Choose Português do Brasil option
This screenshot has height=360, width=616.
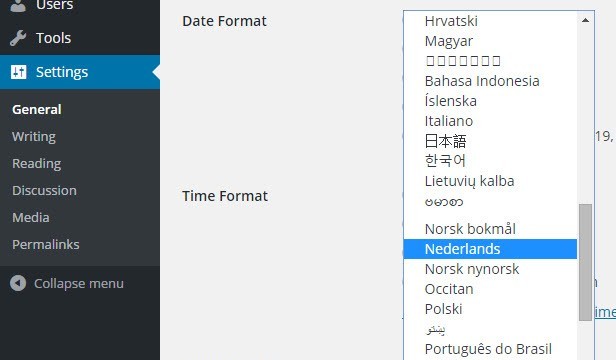[x=490, y=349]
